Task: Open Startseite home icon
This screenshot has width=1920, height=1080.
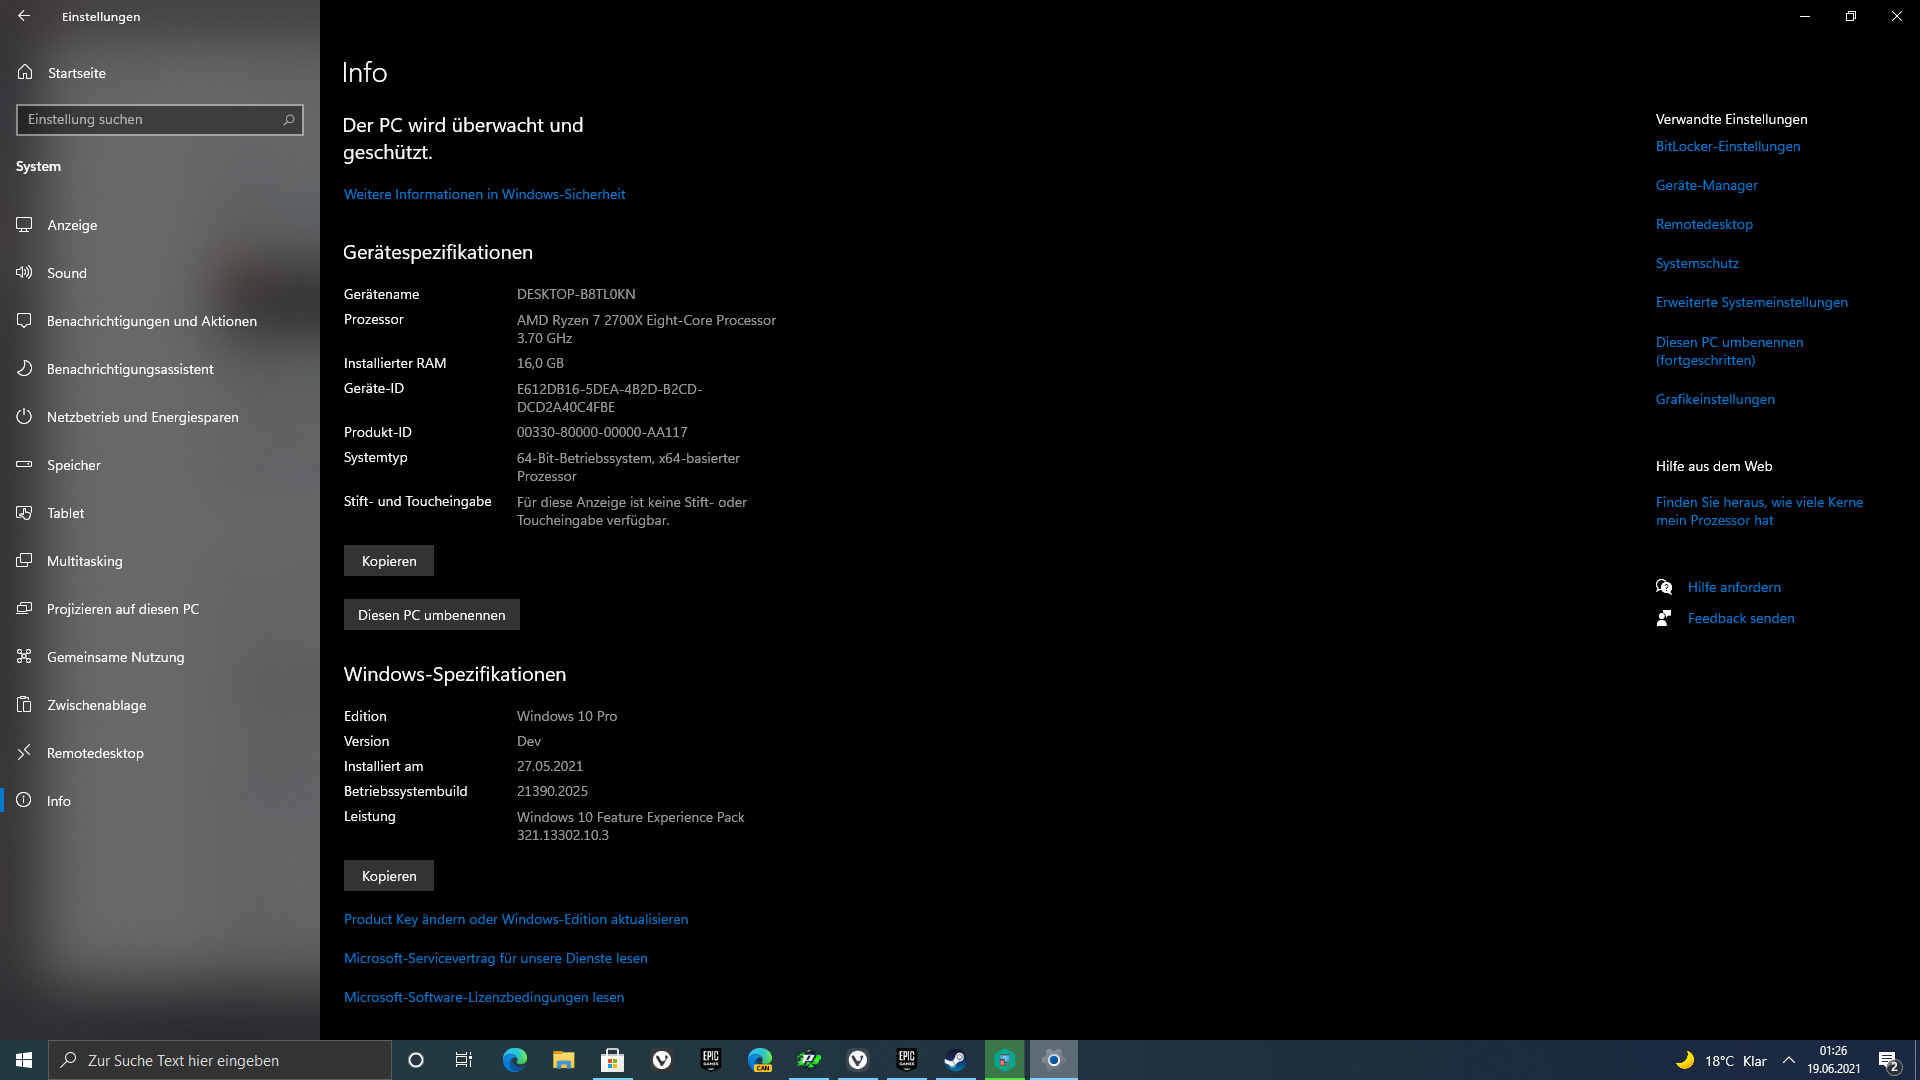Action: coord(25,72)
